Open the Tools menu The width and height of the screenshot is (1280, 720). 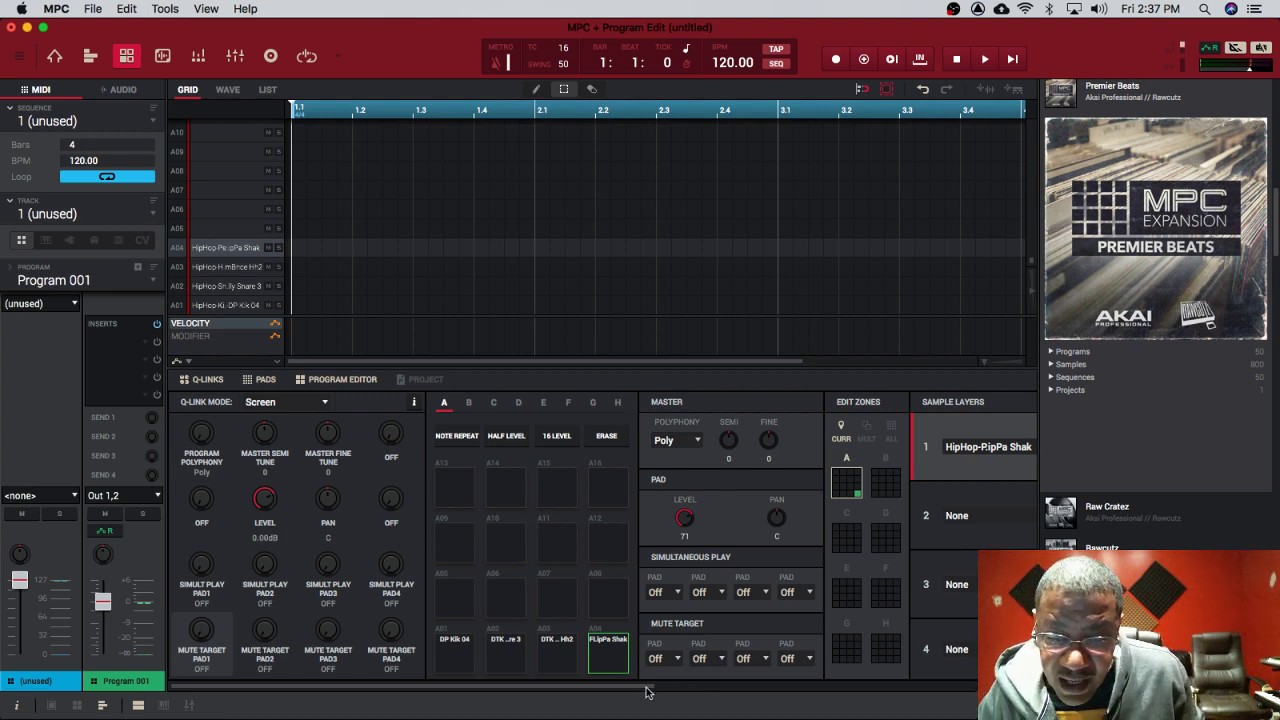pyautogui.click(x=165, y=9)
